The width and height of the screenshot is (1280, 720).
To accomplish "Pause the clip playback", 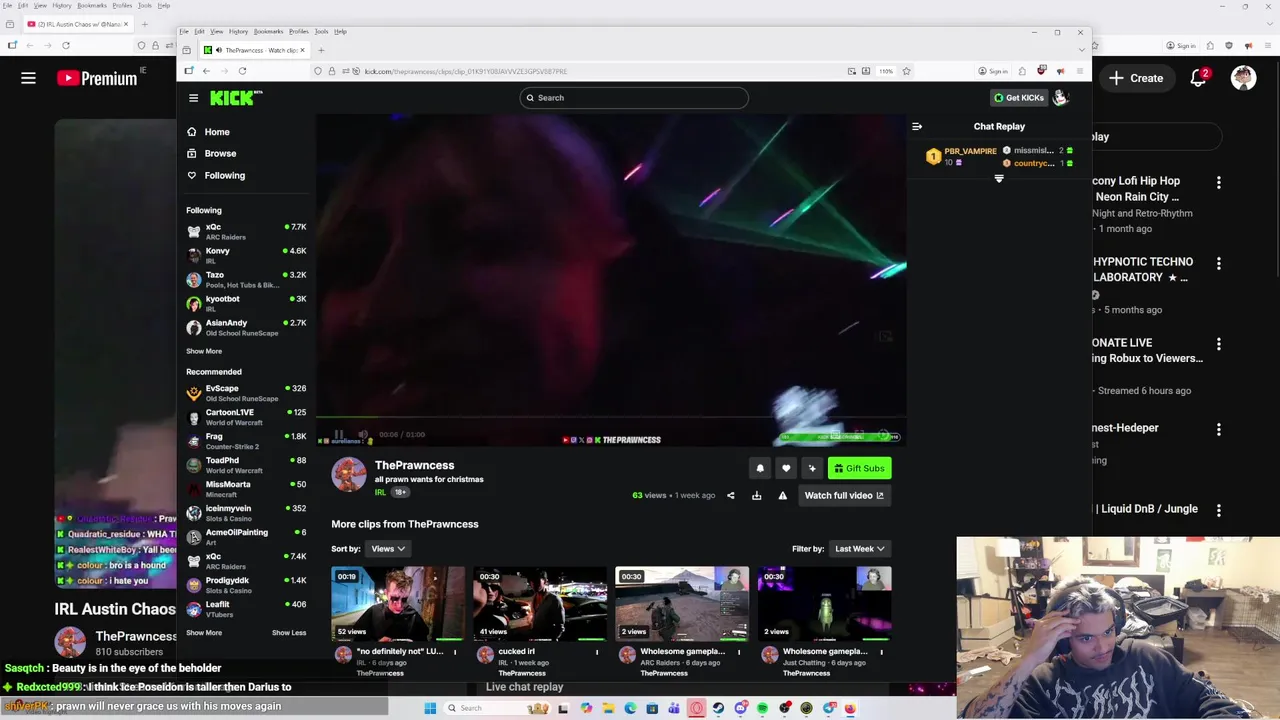I will pyautogui.click(x=338, y=435).
